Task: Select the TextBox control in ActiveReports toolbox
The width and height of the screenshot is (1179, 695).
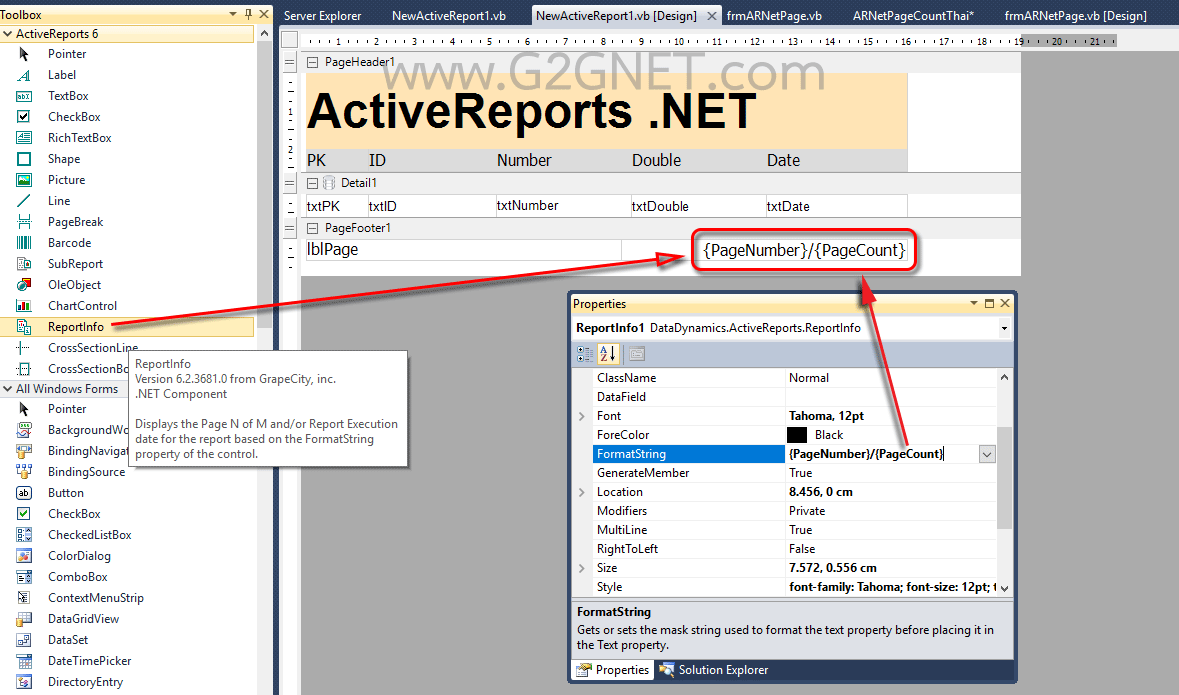Action: click(x=68, y=96)
